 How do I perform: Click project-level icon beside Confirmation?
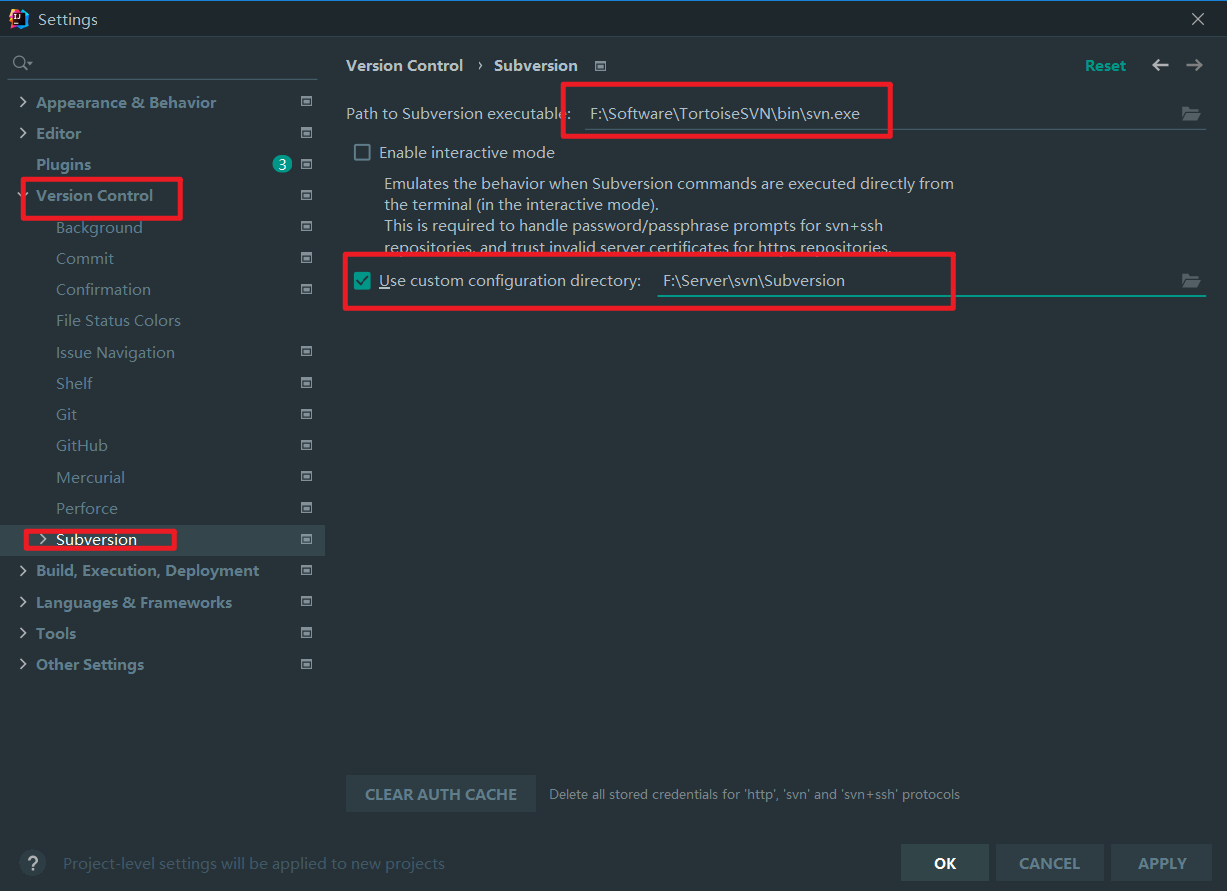coord(306,289)
